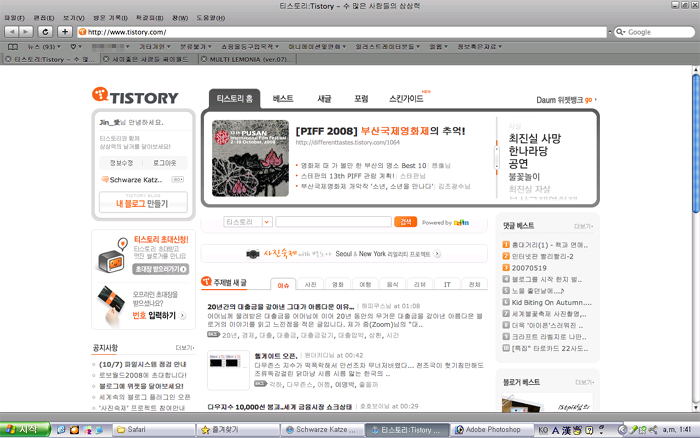700x438 pixels.
Task: Open the 보기(V) menu
Action: tap(73, 18)
